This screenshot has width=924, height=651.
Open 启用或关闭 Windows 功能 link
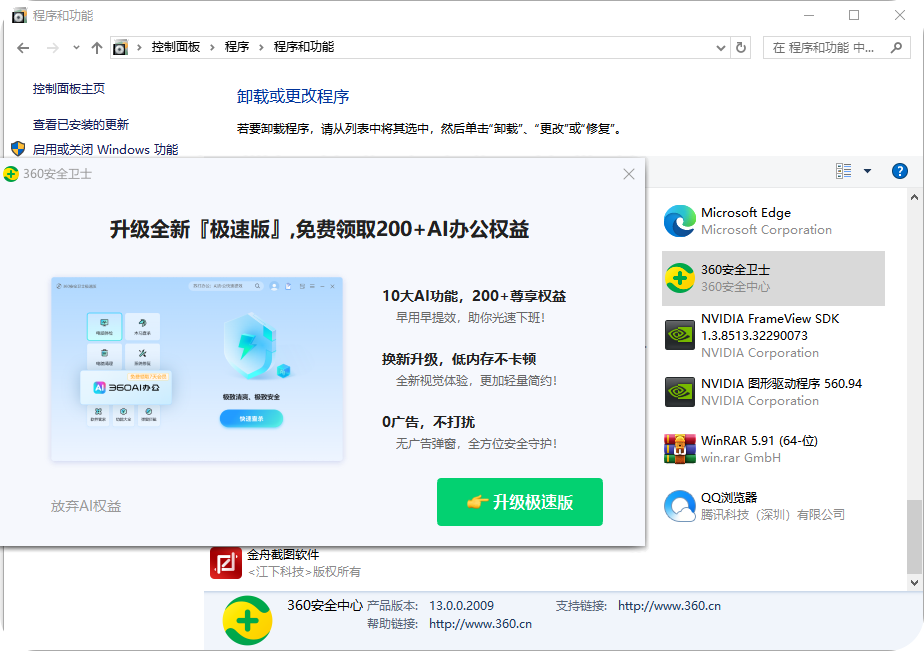(x=105, y=149)
